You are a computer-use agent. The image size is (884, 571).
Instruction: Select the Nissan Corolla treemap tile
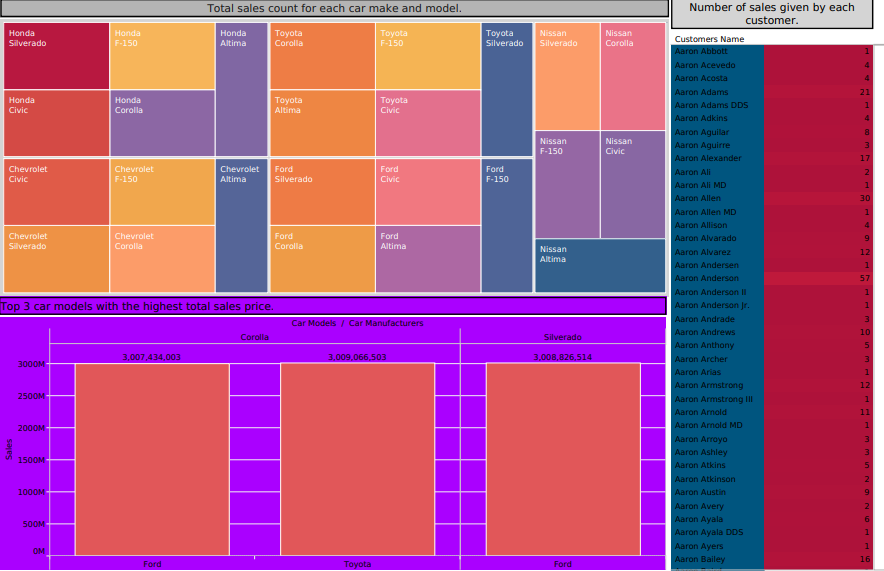633,76
